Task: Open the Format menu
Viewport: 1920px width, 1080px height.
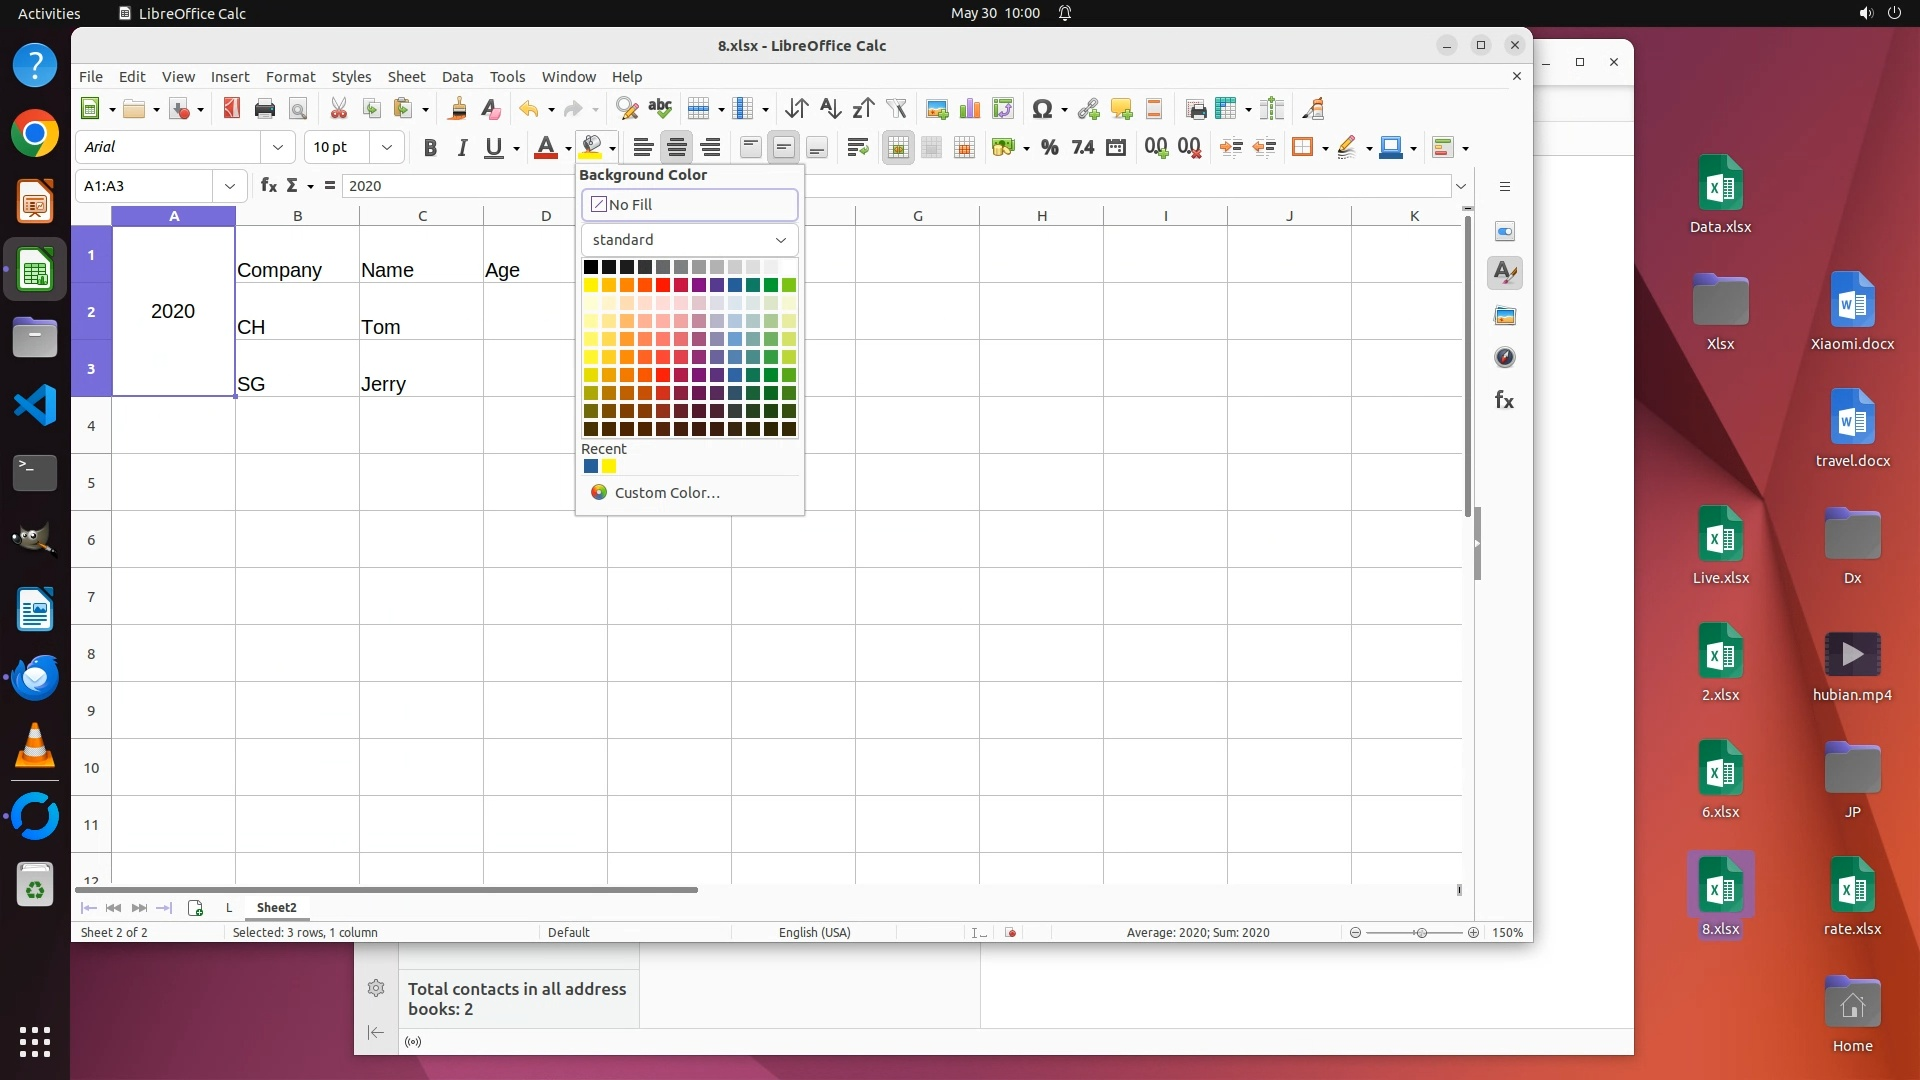Action: [290, 77]
